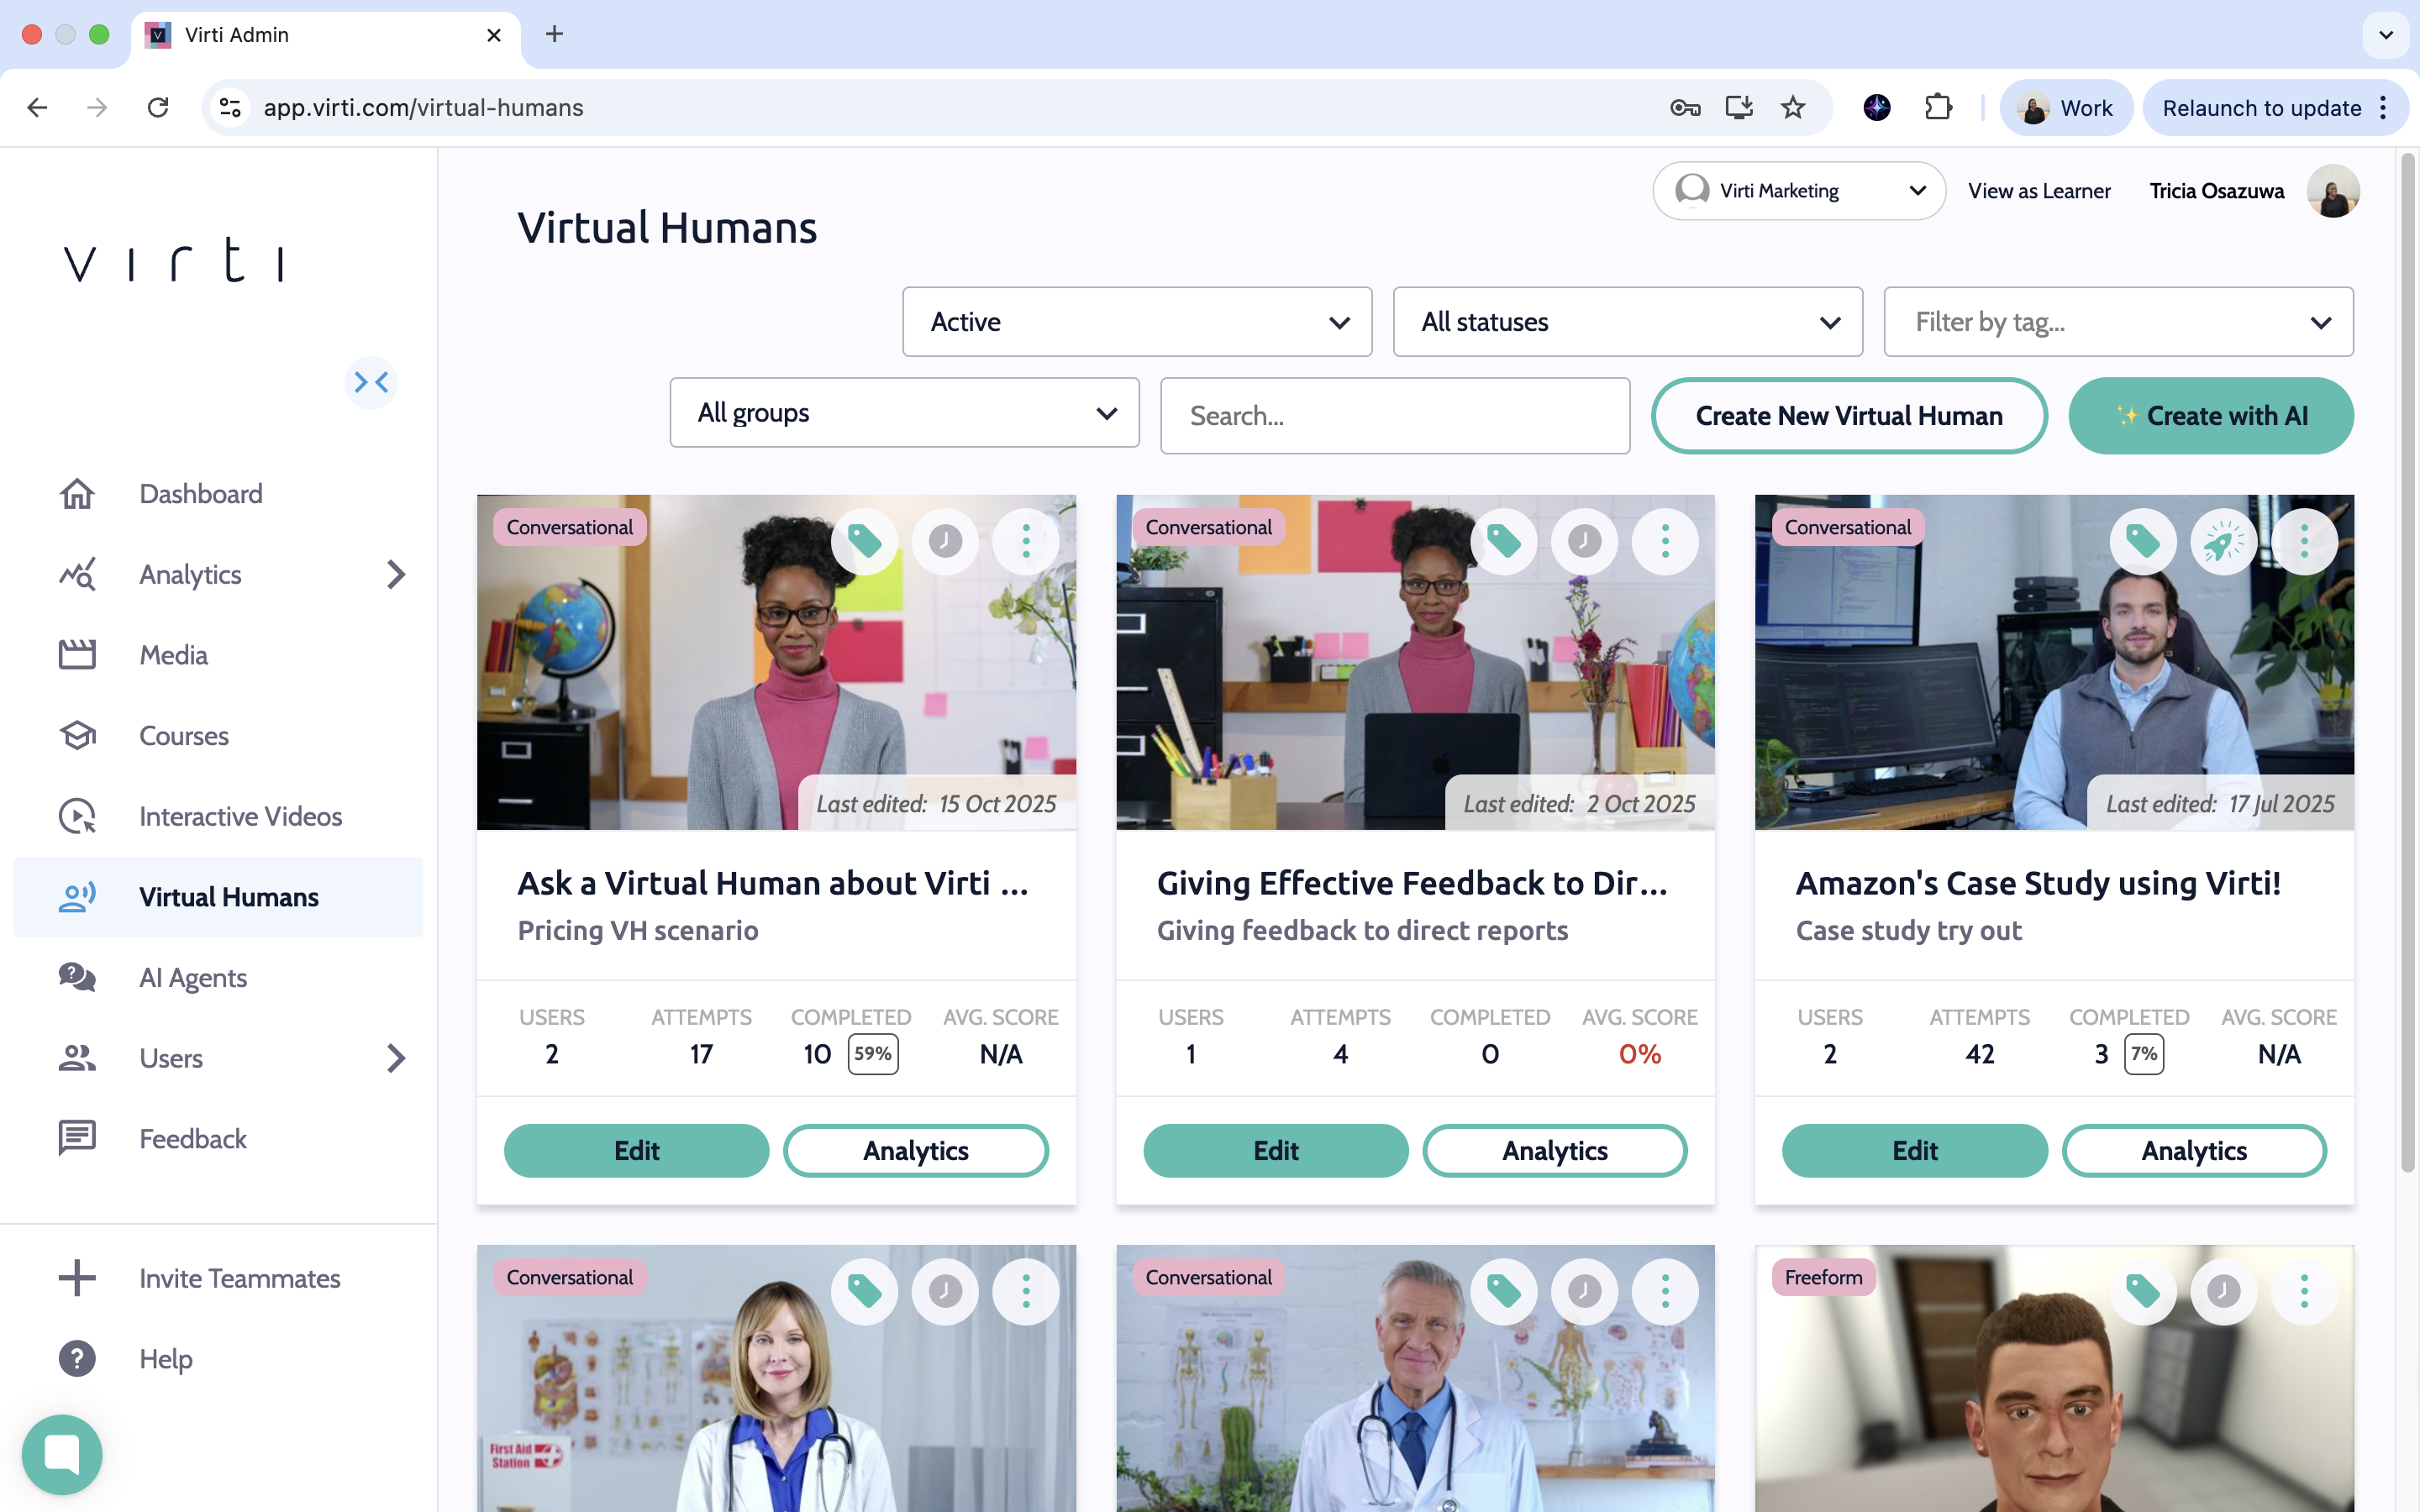This screenshot has width=2420, height=1512.
Task: Open the chat support bubble
Action: pyautogui.click(x=62, y=1453)
